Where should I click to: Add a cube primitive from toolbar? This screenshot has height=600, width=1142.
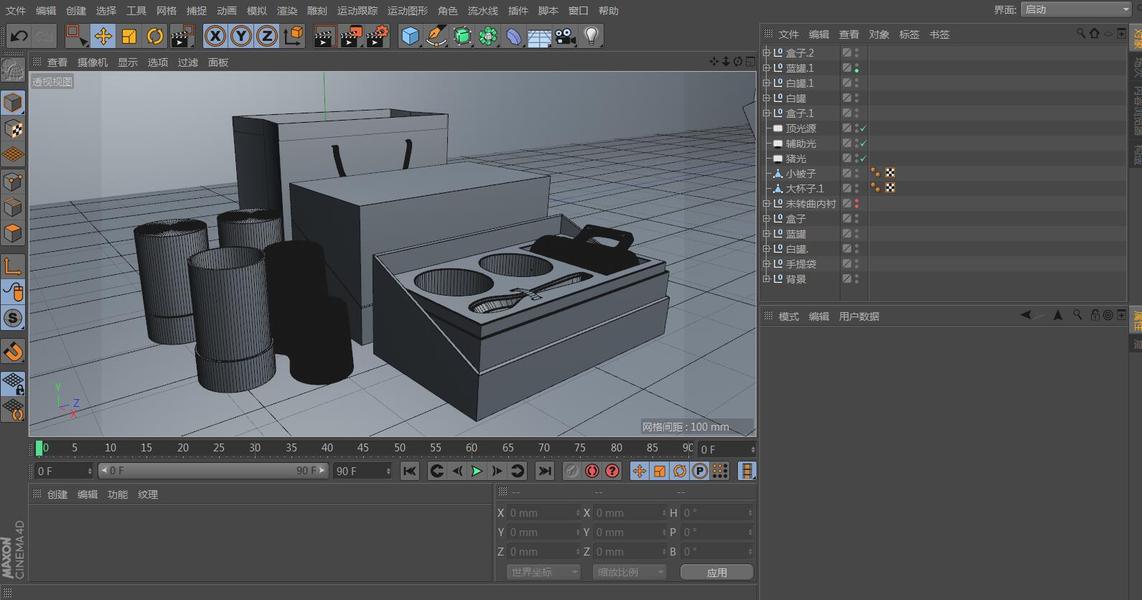click(x=410, y=37)
